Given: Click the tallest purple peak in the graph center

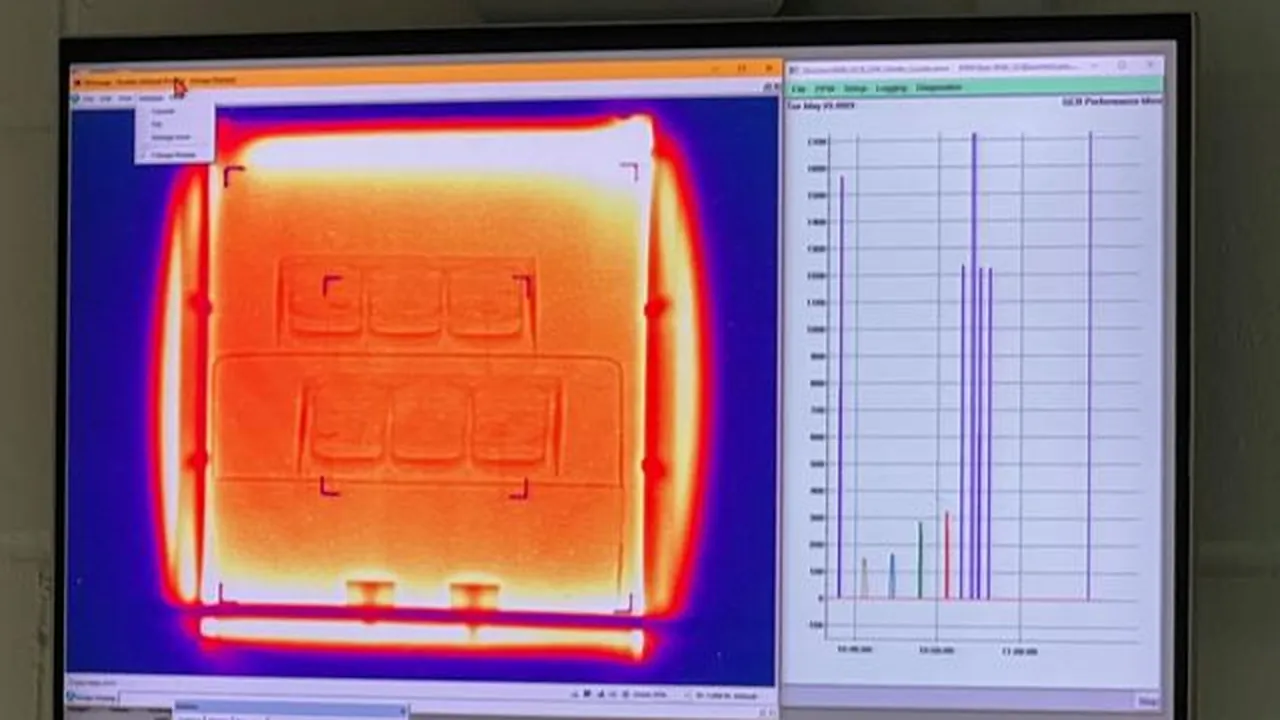Looking at the screenshot, I should point(974,366).
